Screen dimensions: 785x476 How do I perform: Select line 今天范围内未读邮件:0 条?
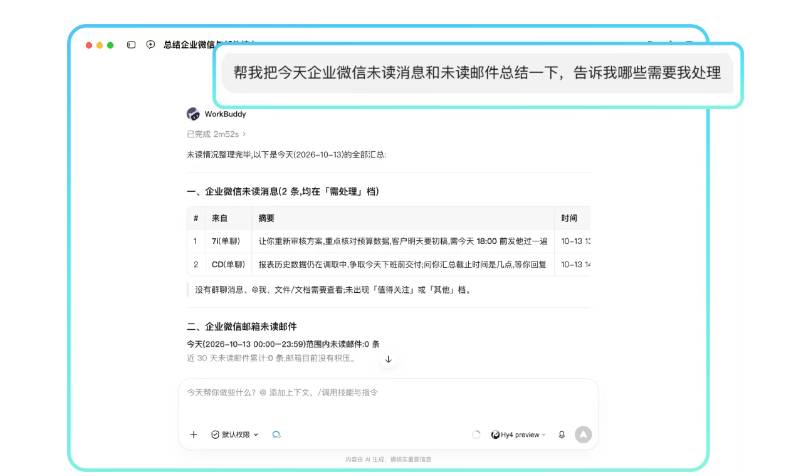tap(283, 344)
